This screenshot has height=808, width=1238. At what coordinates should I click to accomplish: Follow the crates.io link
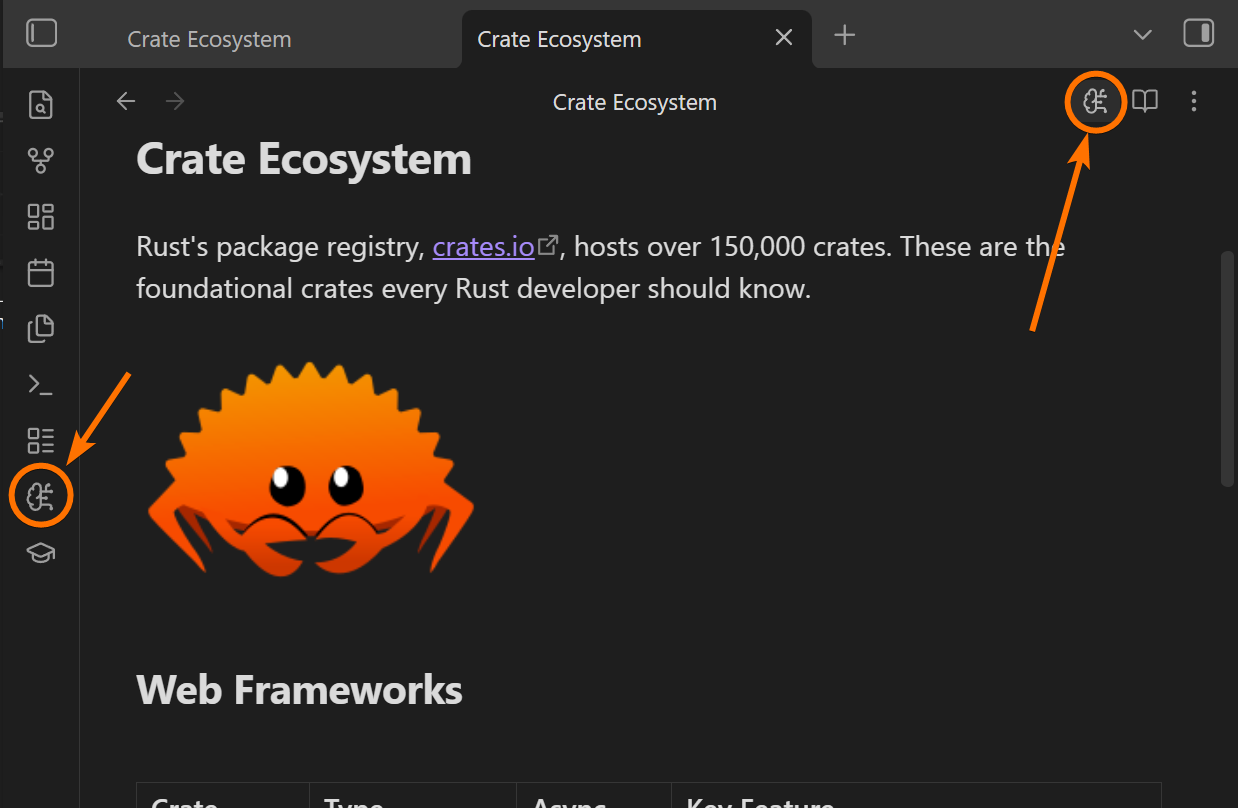click(483, 246)
